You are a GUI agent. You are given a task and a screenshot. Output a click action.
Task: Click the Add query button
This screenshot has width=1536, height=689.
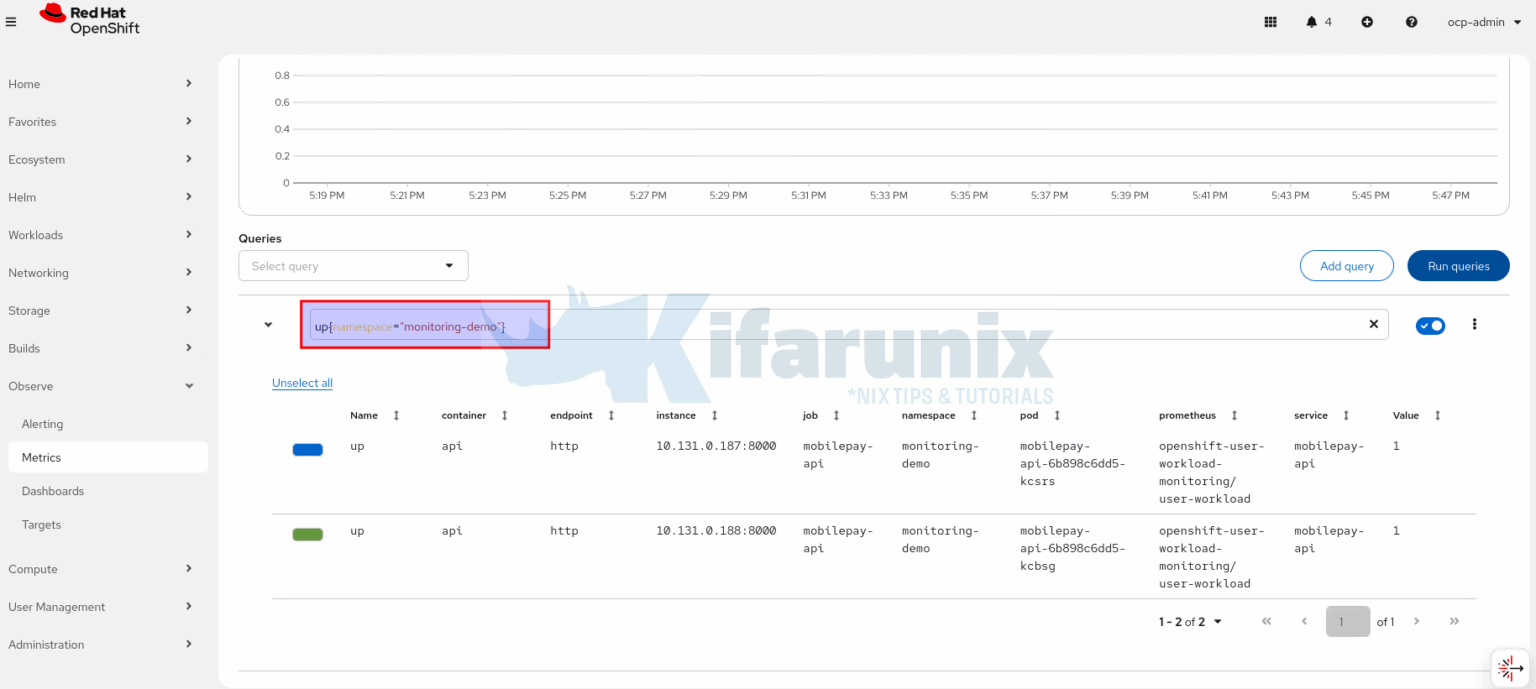(x=1346, y=266)
